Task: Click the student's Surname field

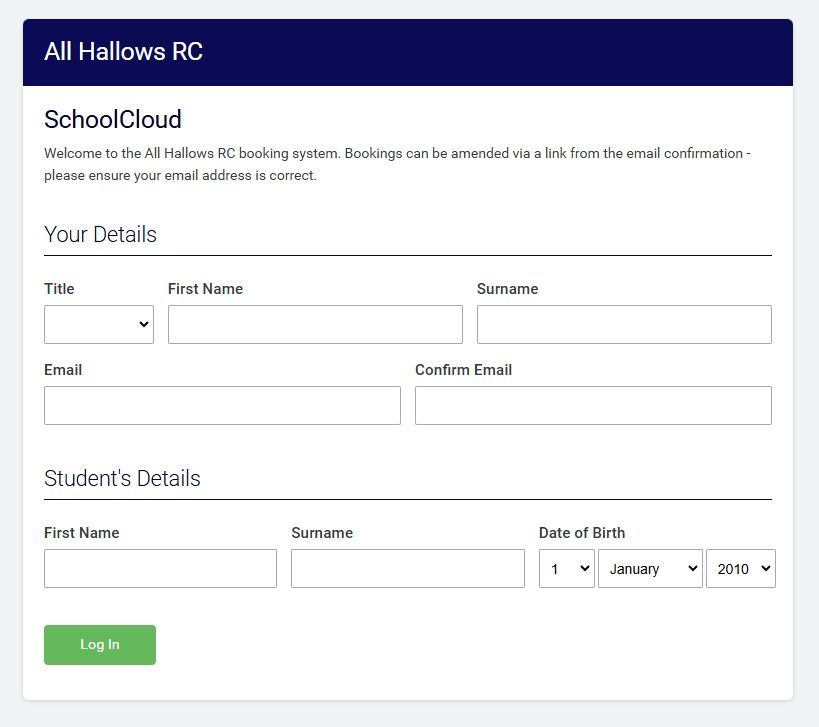Action: (x=408, y=568)
